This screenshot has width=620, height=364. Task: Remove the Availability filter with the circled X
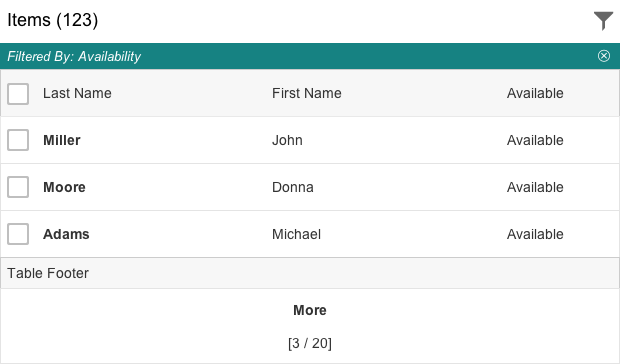pyautogui.click(x=604, y=56)
